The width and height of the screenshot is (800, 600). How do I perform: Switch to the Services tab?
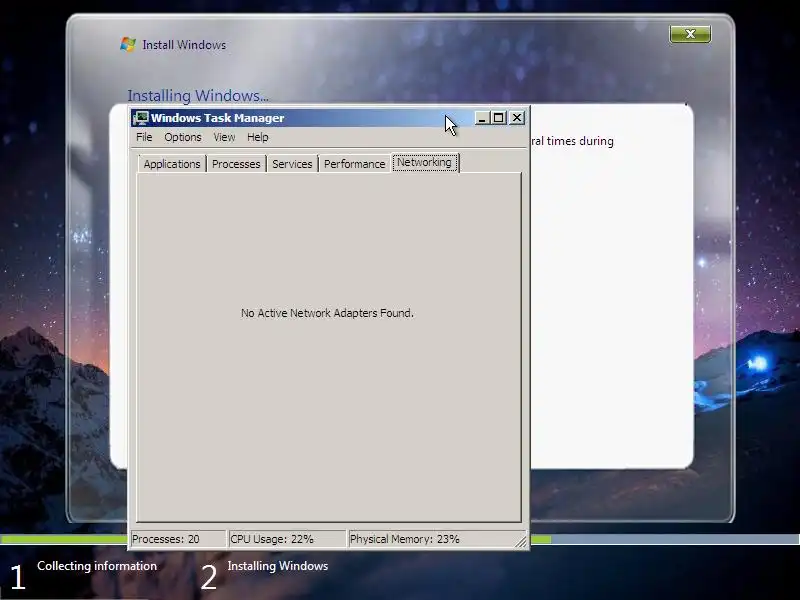[292, 164]
